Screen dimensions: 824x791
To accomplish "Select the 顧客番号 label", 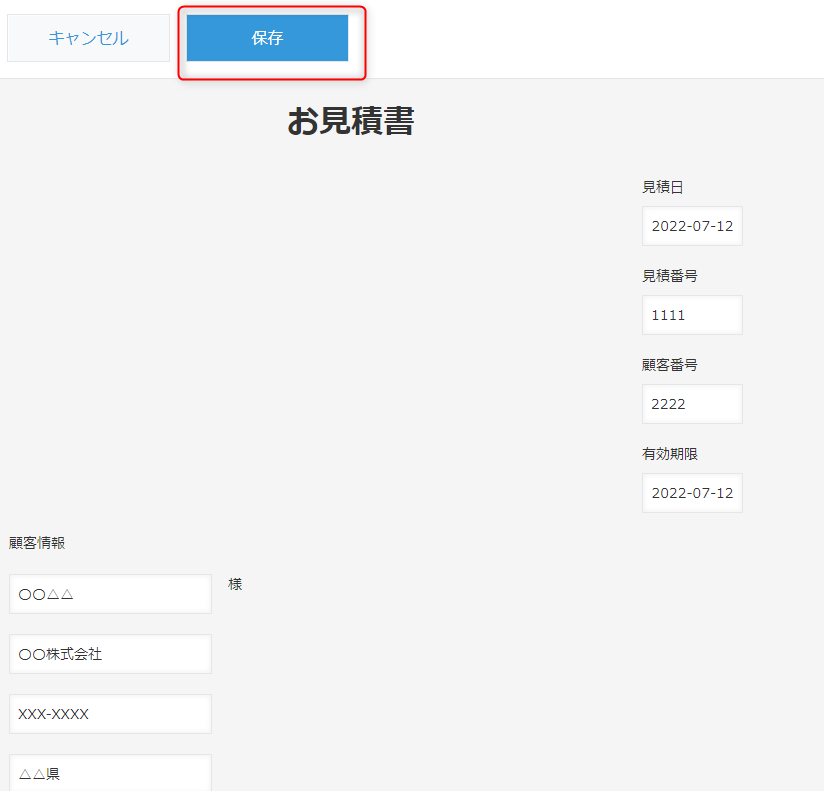I will 670,365.
